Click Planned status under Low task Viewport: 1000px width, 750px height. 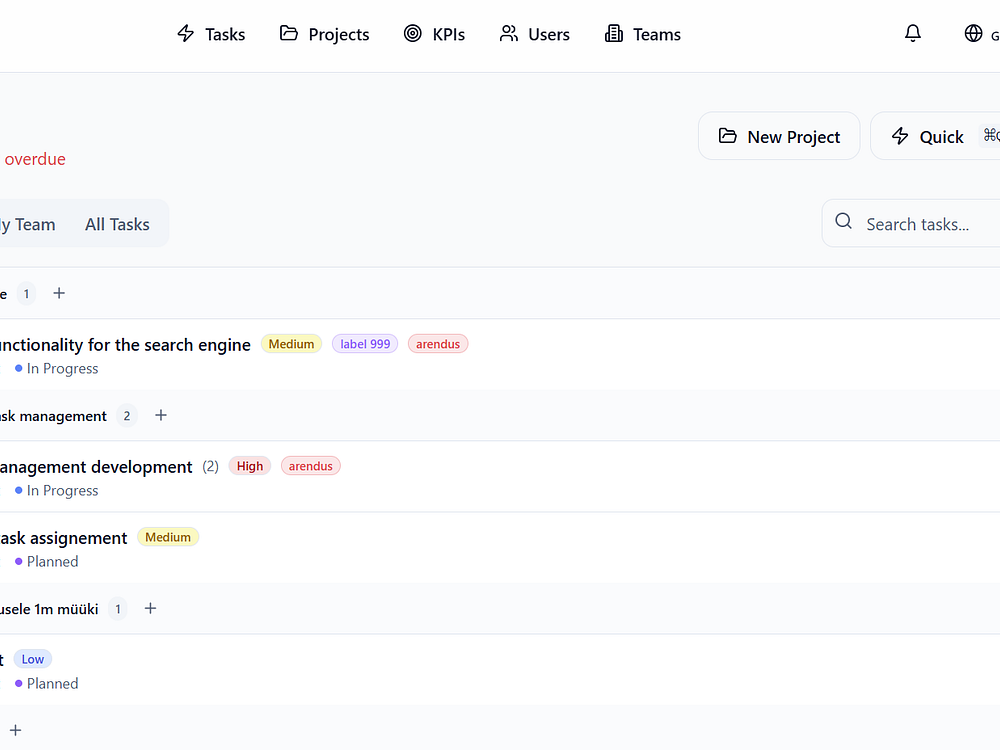tap(47, 684)
